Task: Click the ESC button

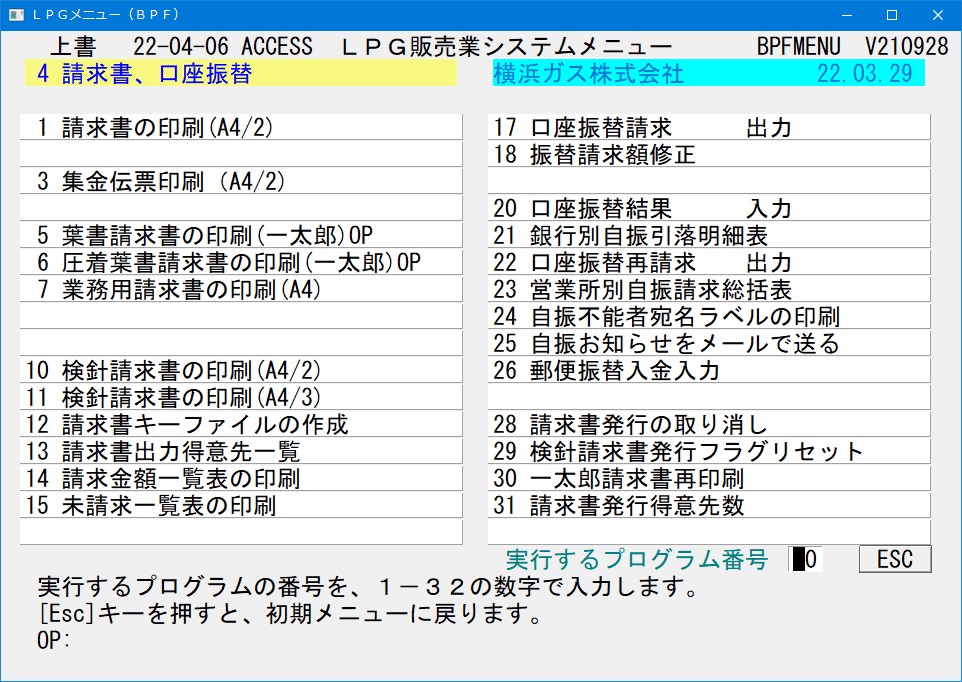Action: click(x=895, y=559)
